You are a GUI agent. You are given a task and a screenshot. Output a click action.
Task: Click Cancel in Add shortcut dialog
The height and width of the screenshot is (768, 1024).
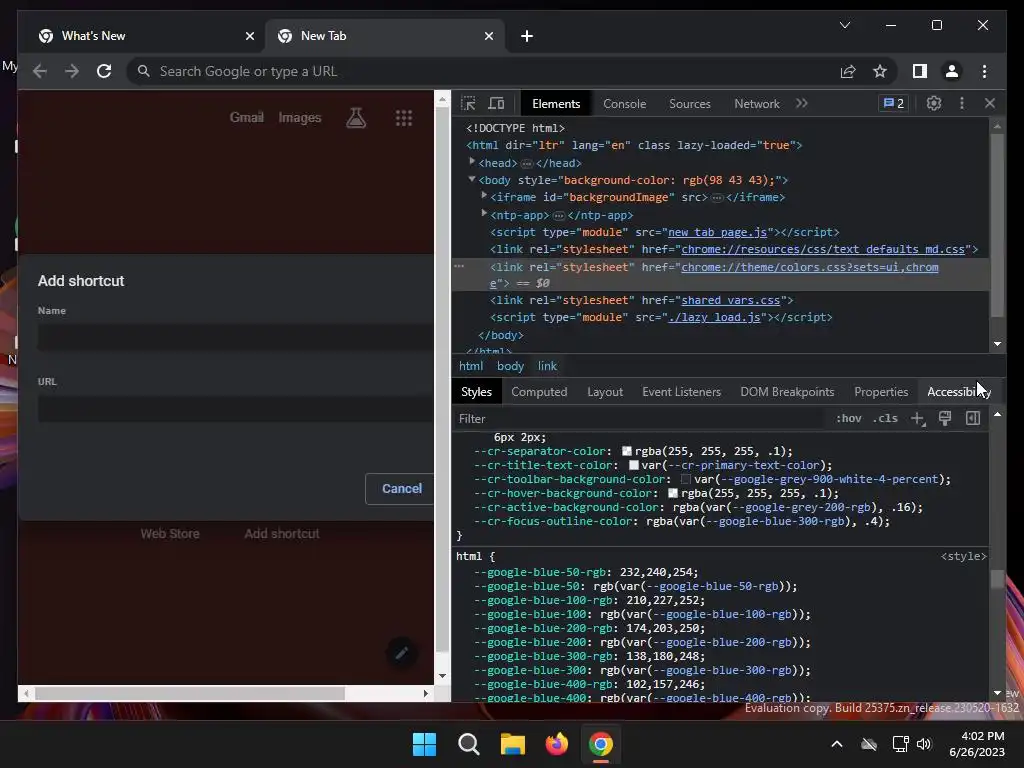tap(401, 488)
